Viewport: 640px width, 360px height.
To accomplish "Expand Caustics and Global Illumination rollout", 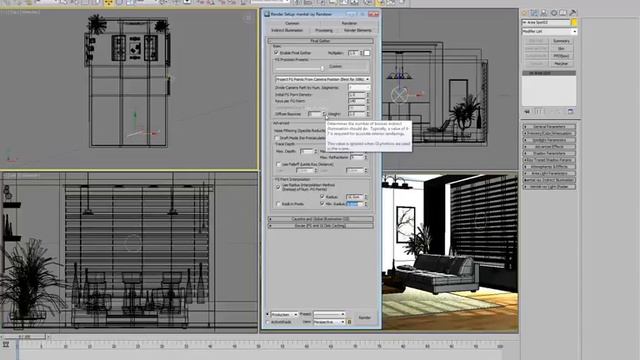I will (320, 219).
